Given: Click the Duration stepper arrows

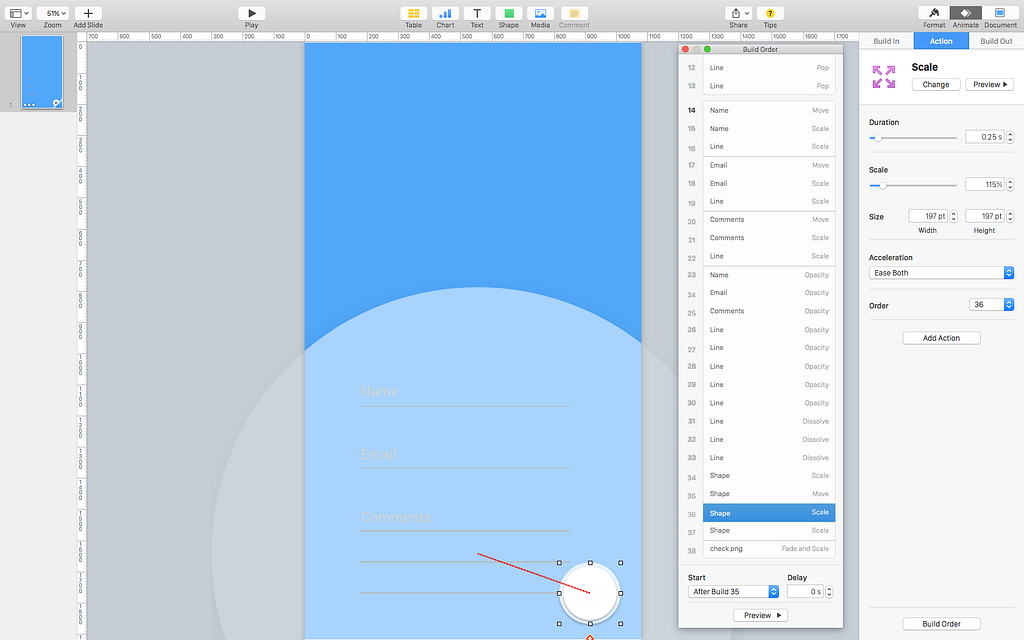Looking at the screenshot, I should (1010, 137).
